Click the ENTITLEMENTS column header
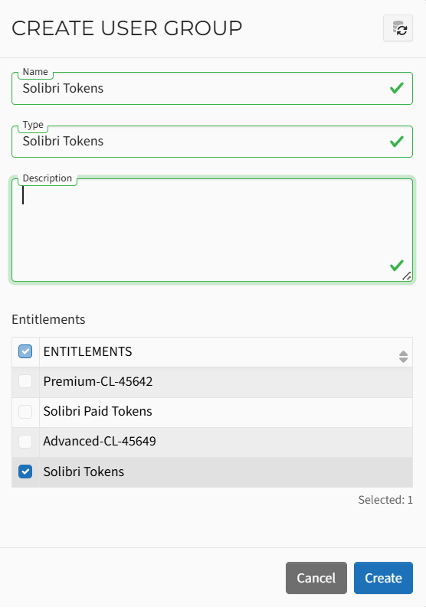Viewport: 426px width, 608px height. (x=88, y=352)
